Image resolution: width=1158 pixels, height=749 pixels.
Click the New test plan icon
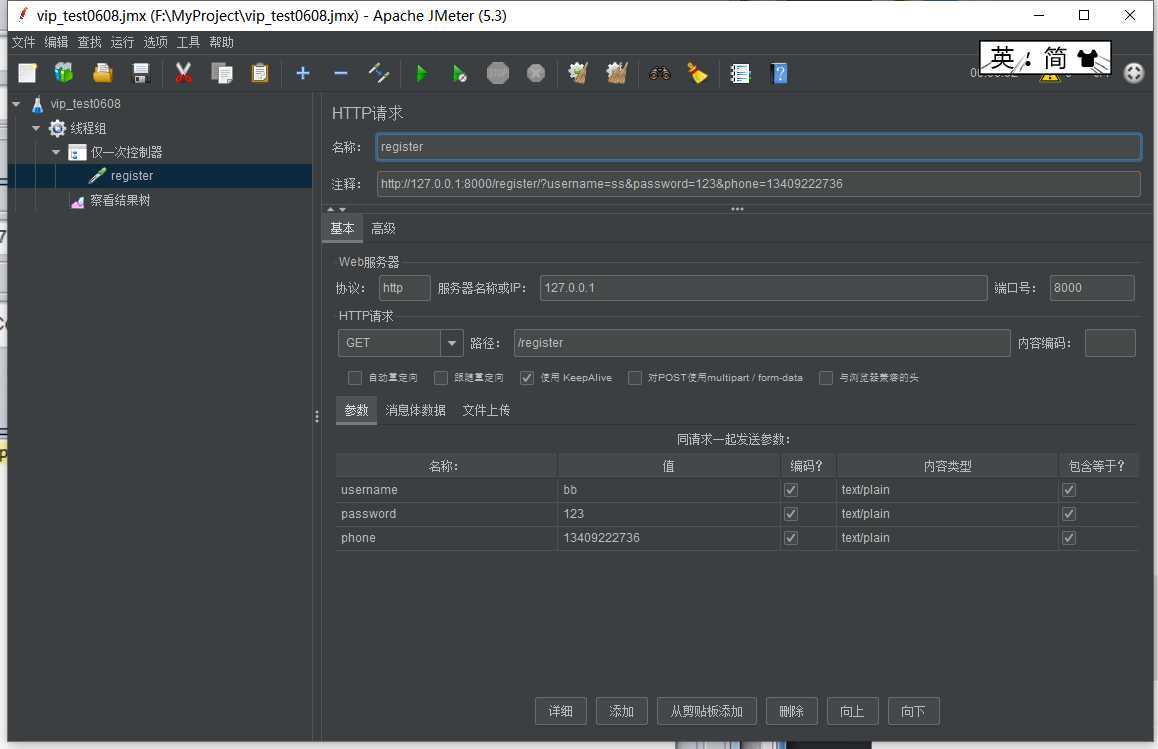pos(27,73)
